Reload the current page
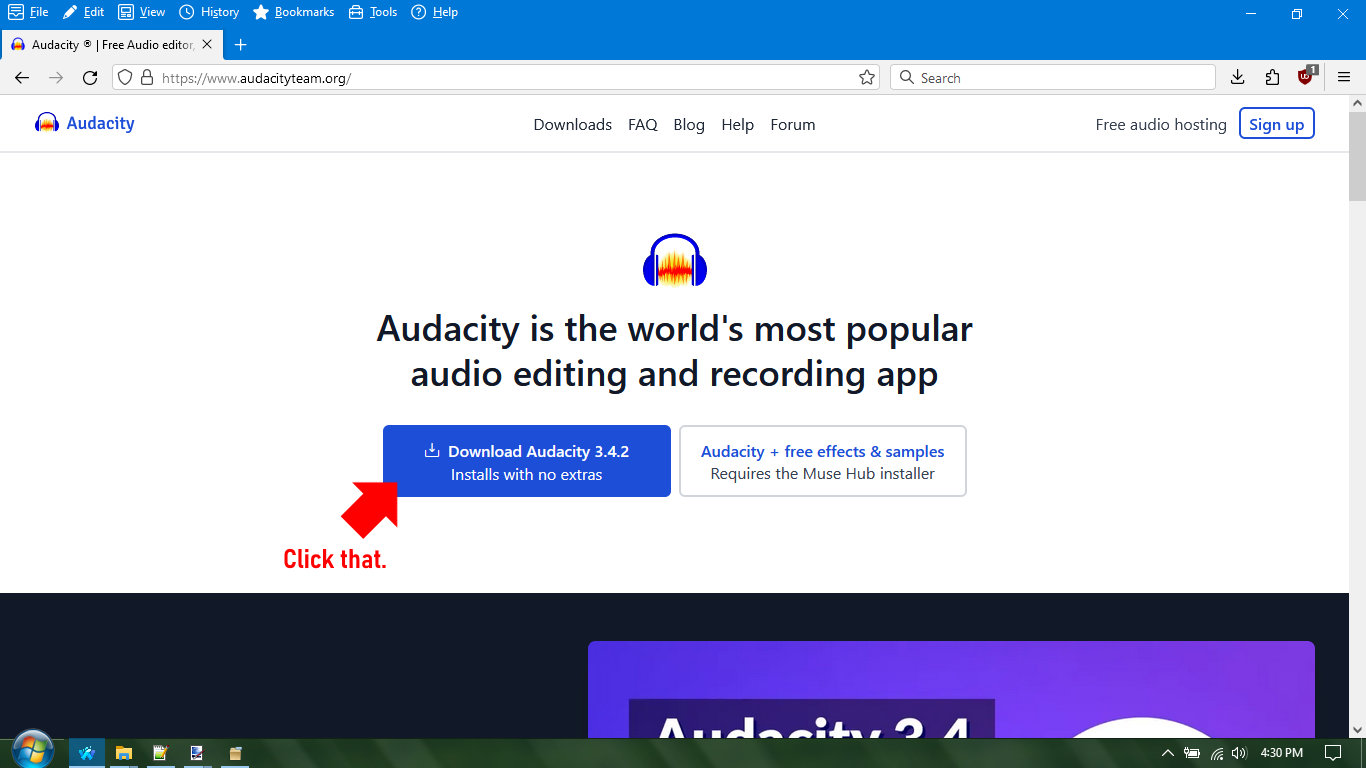Image resolution: width=1366 pixels, height=768 pixels. (90, 78)
